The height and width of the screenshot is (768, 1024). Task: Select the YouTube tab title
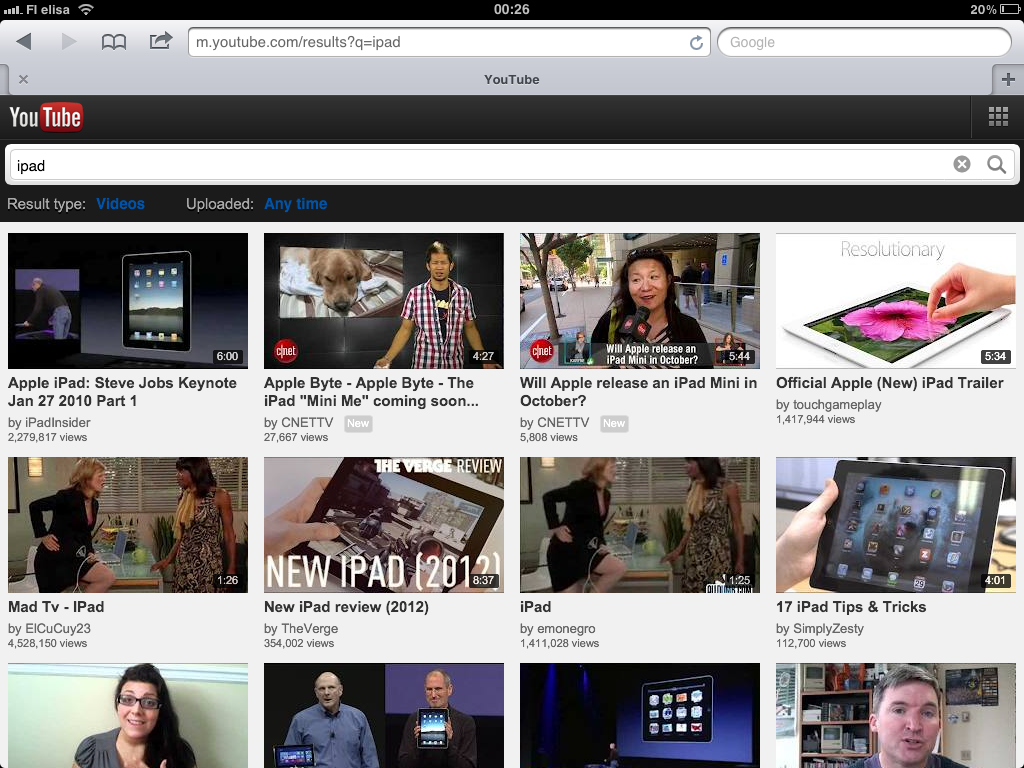tap(511, 80)
